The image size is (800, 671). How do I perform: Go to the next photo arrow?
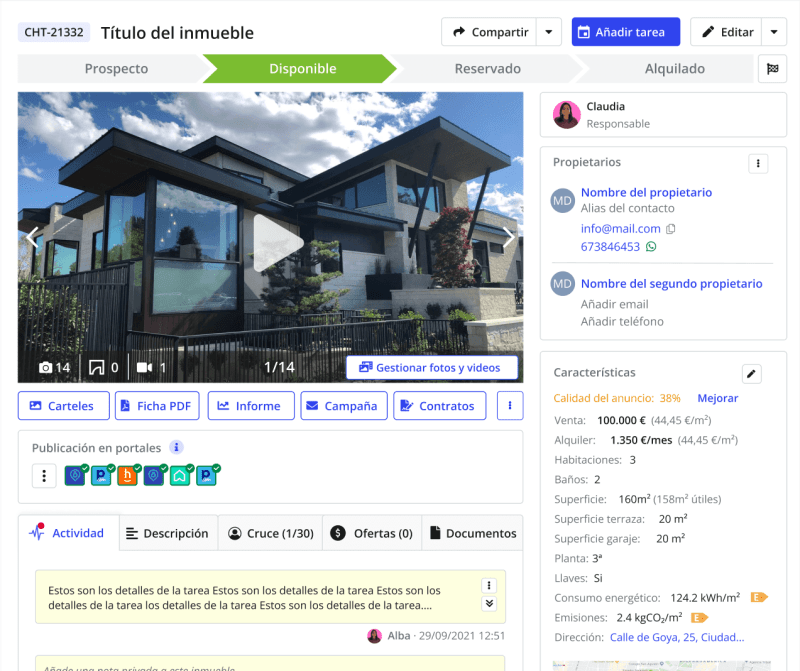508,238
